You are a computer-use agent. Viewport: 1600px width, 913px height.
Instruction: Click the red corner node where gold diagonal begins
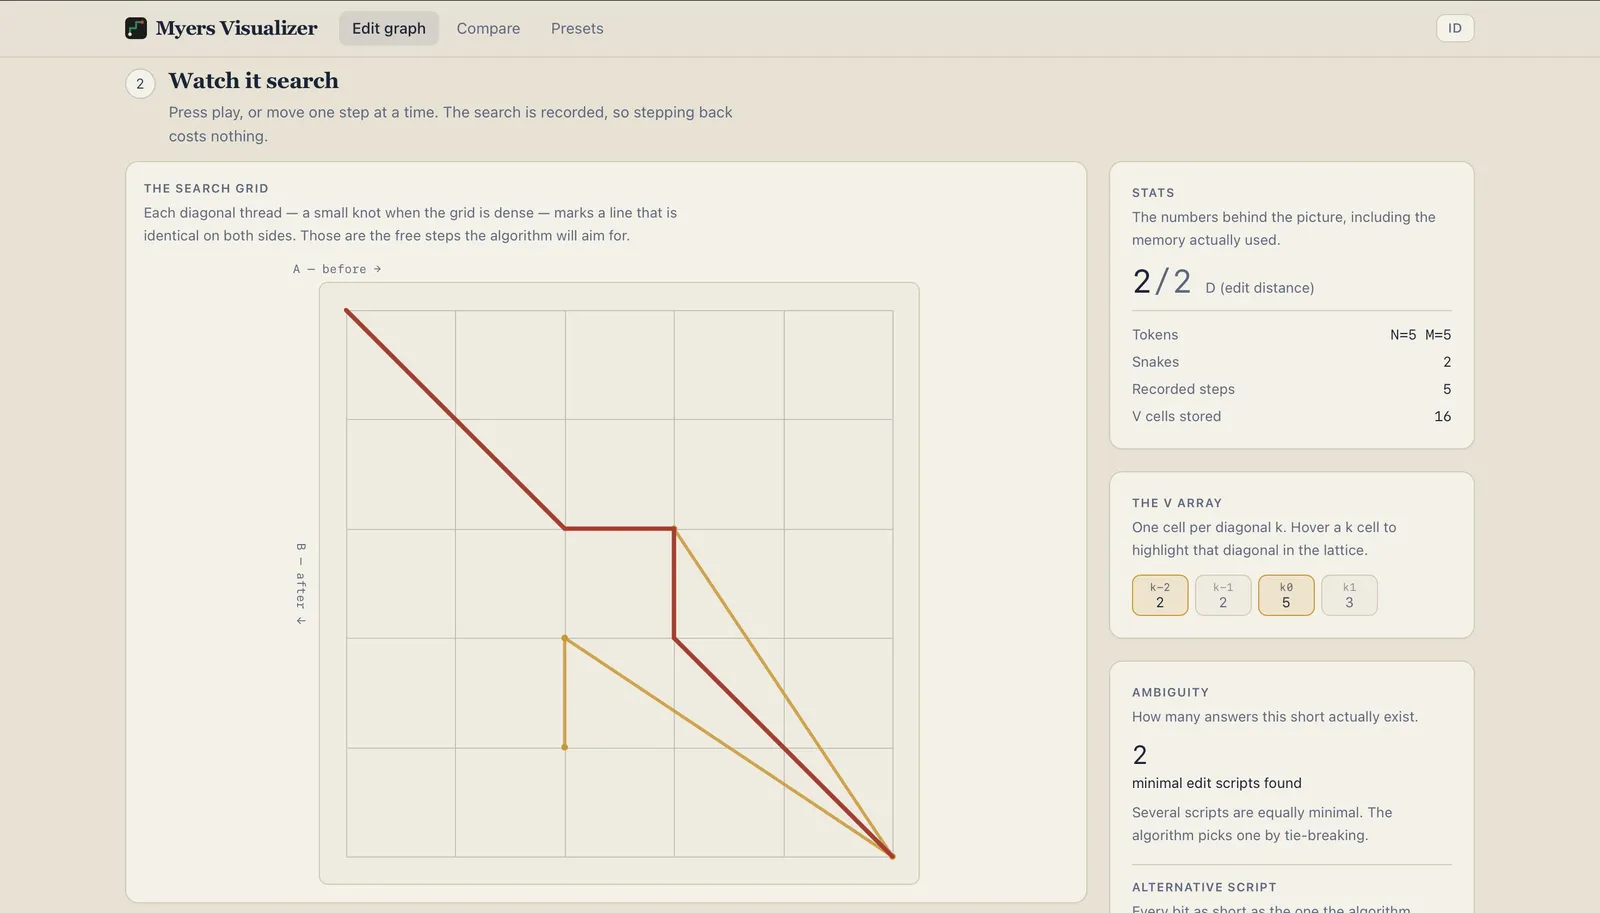click(x=674, y=529)
